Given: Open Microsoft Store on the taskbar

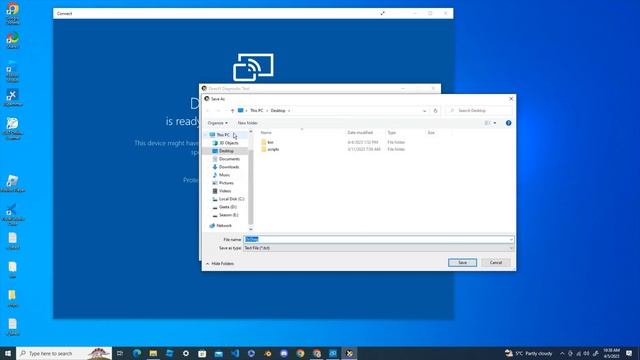Looking at the screenshot, I should (202, 353).
